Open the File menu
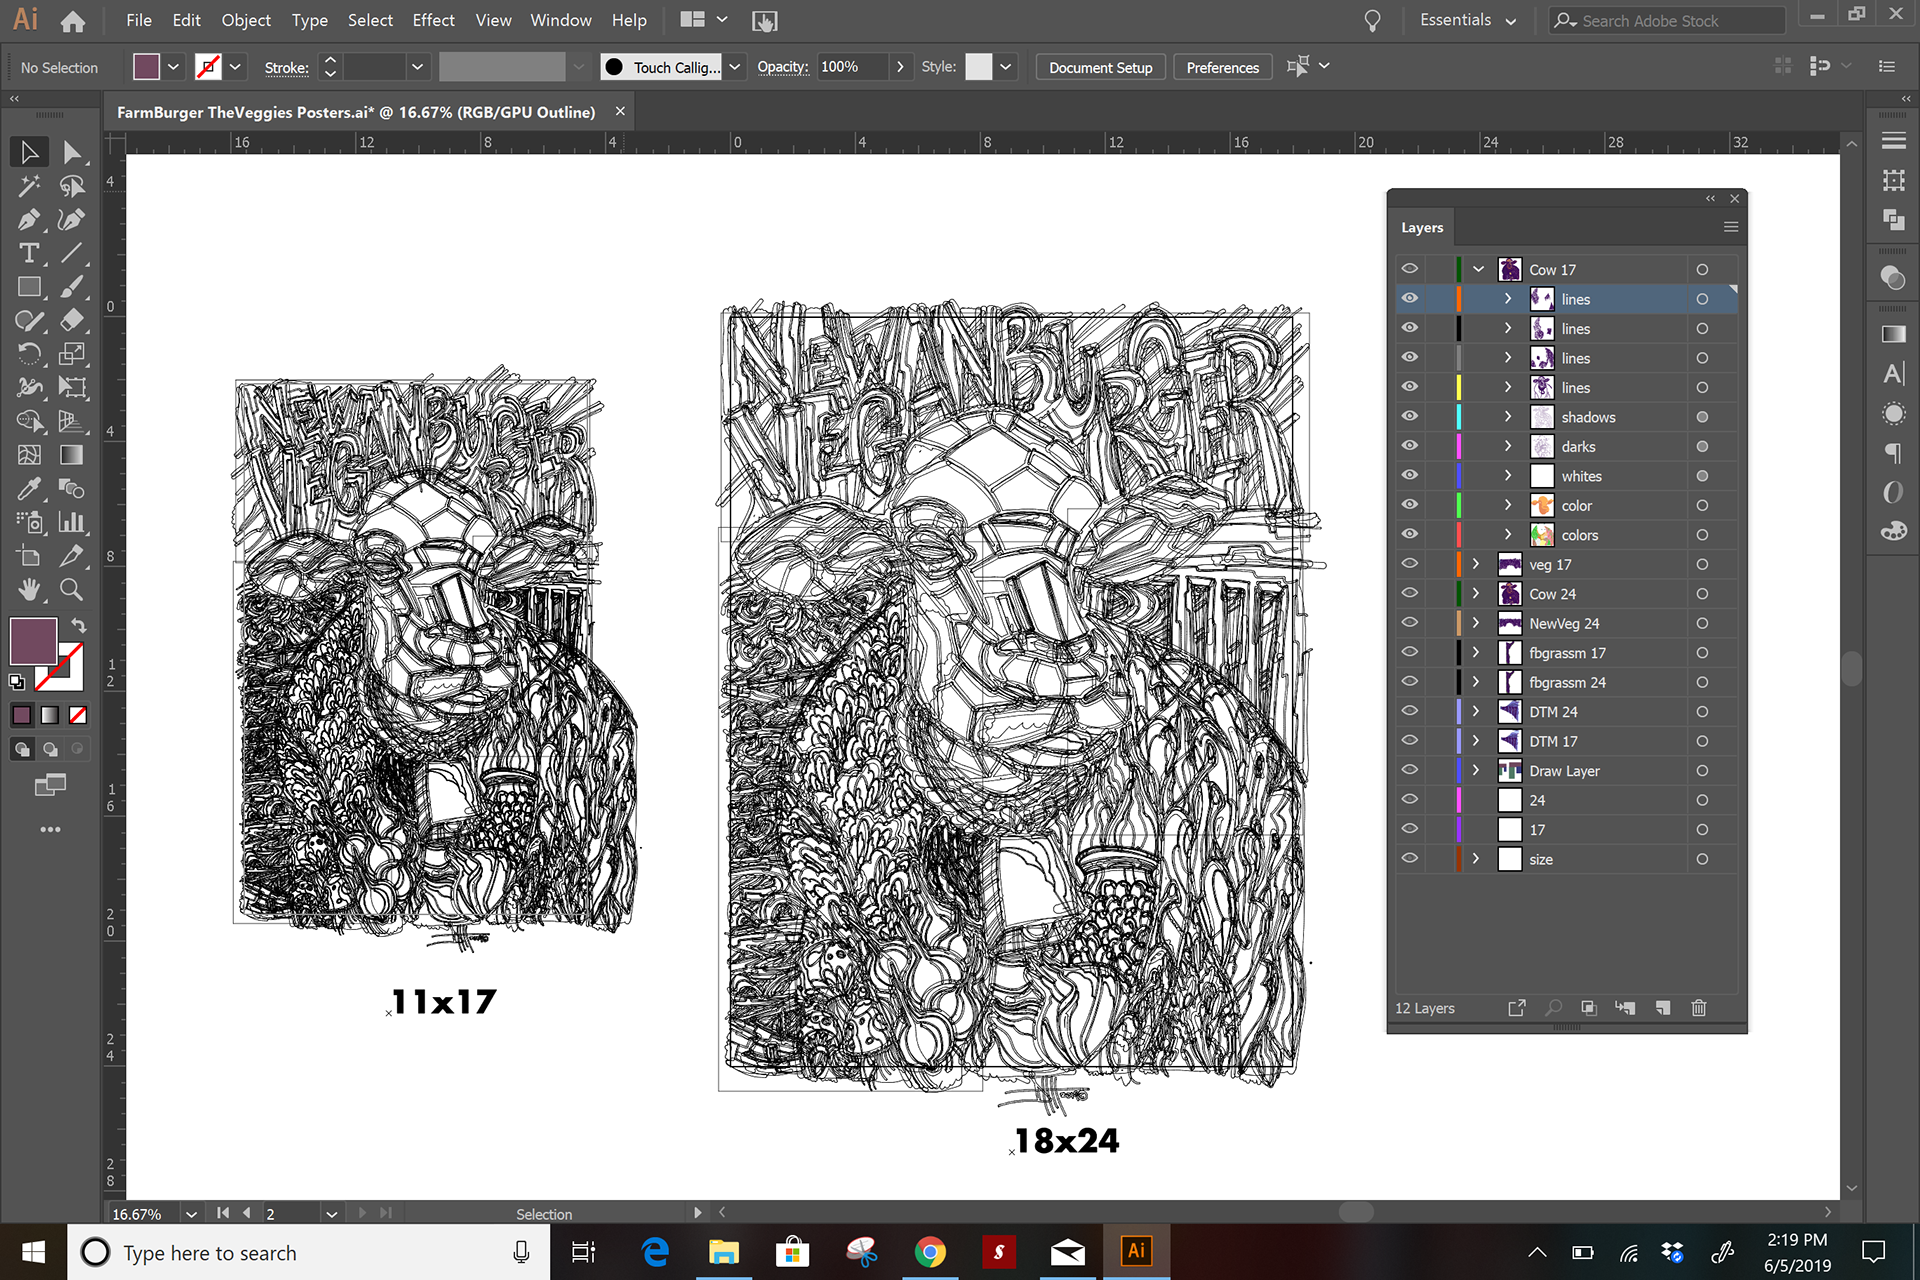1920x1280 pixels. click(x=139, y=20)
